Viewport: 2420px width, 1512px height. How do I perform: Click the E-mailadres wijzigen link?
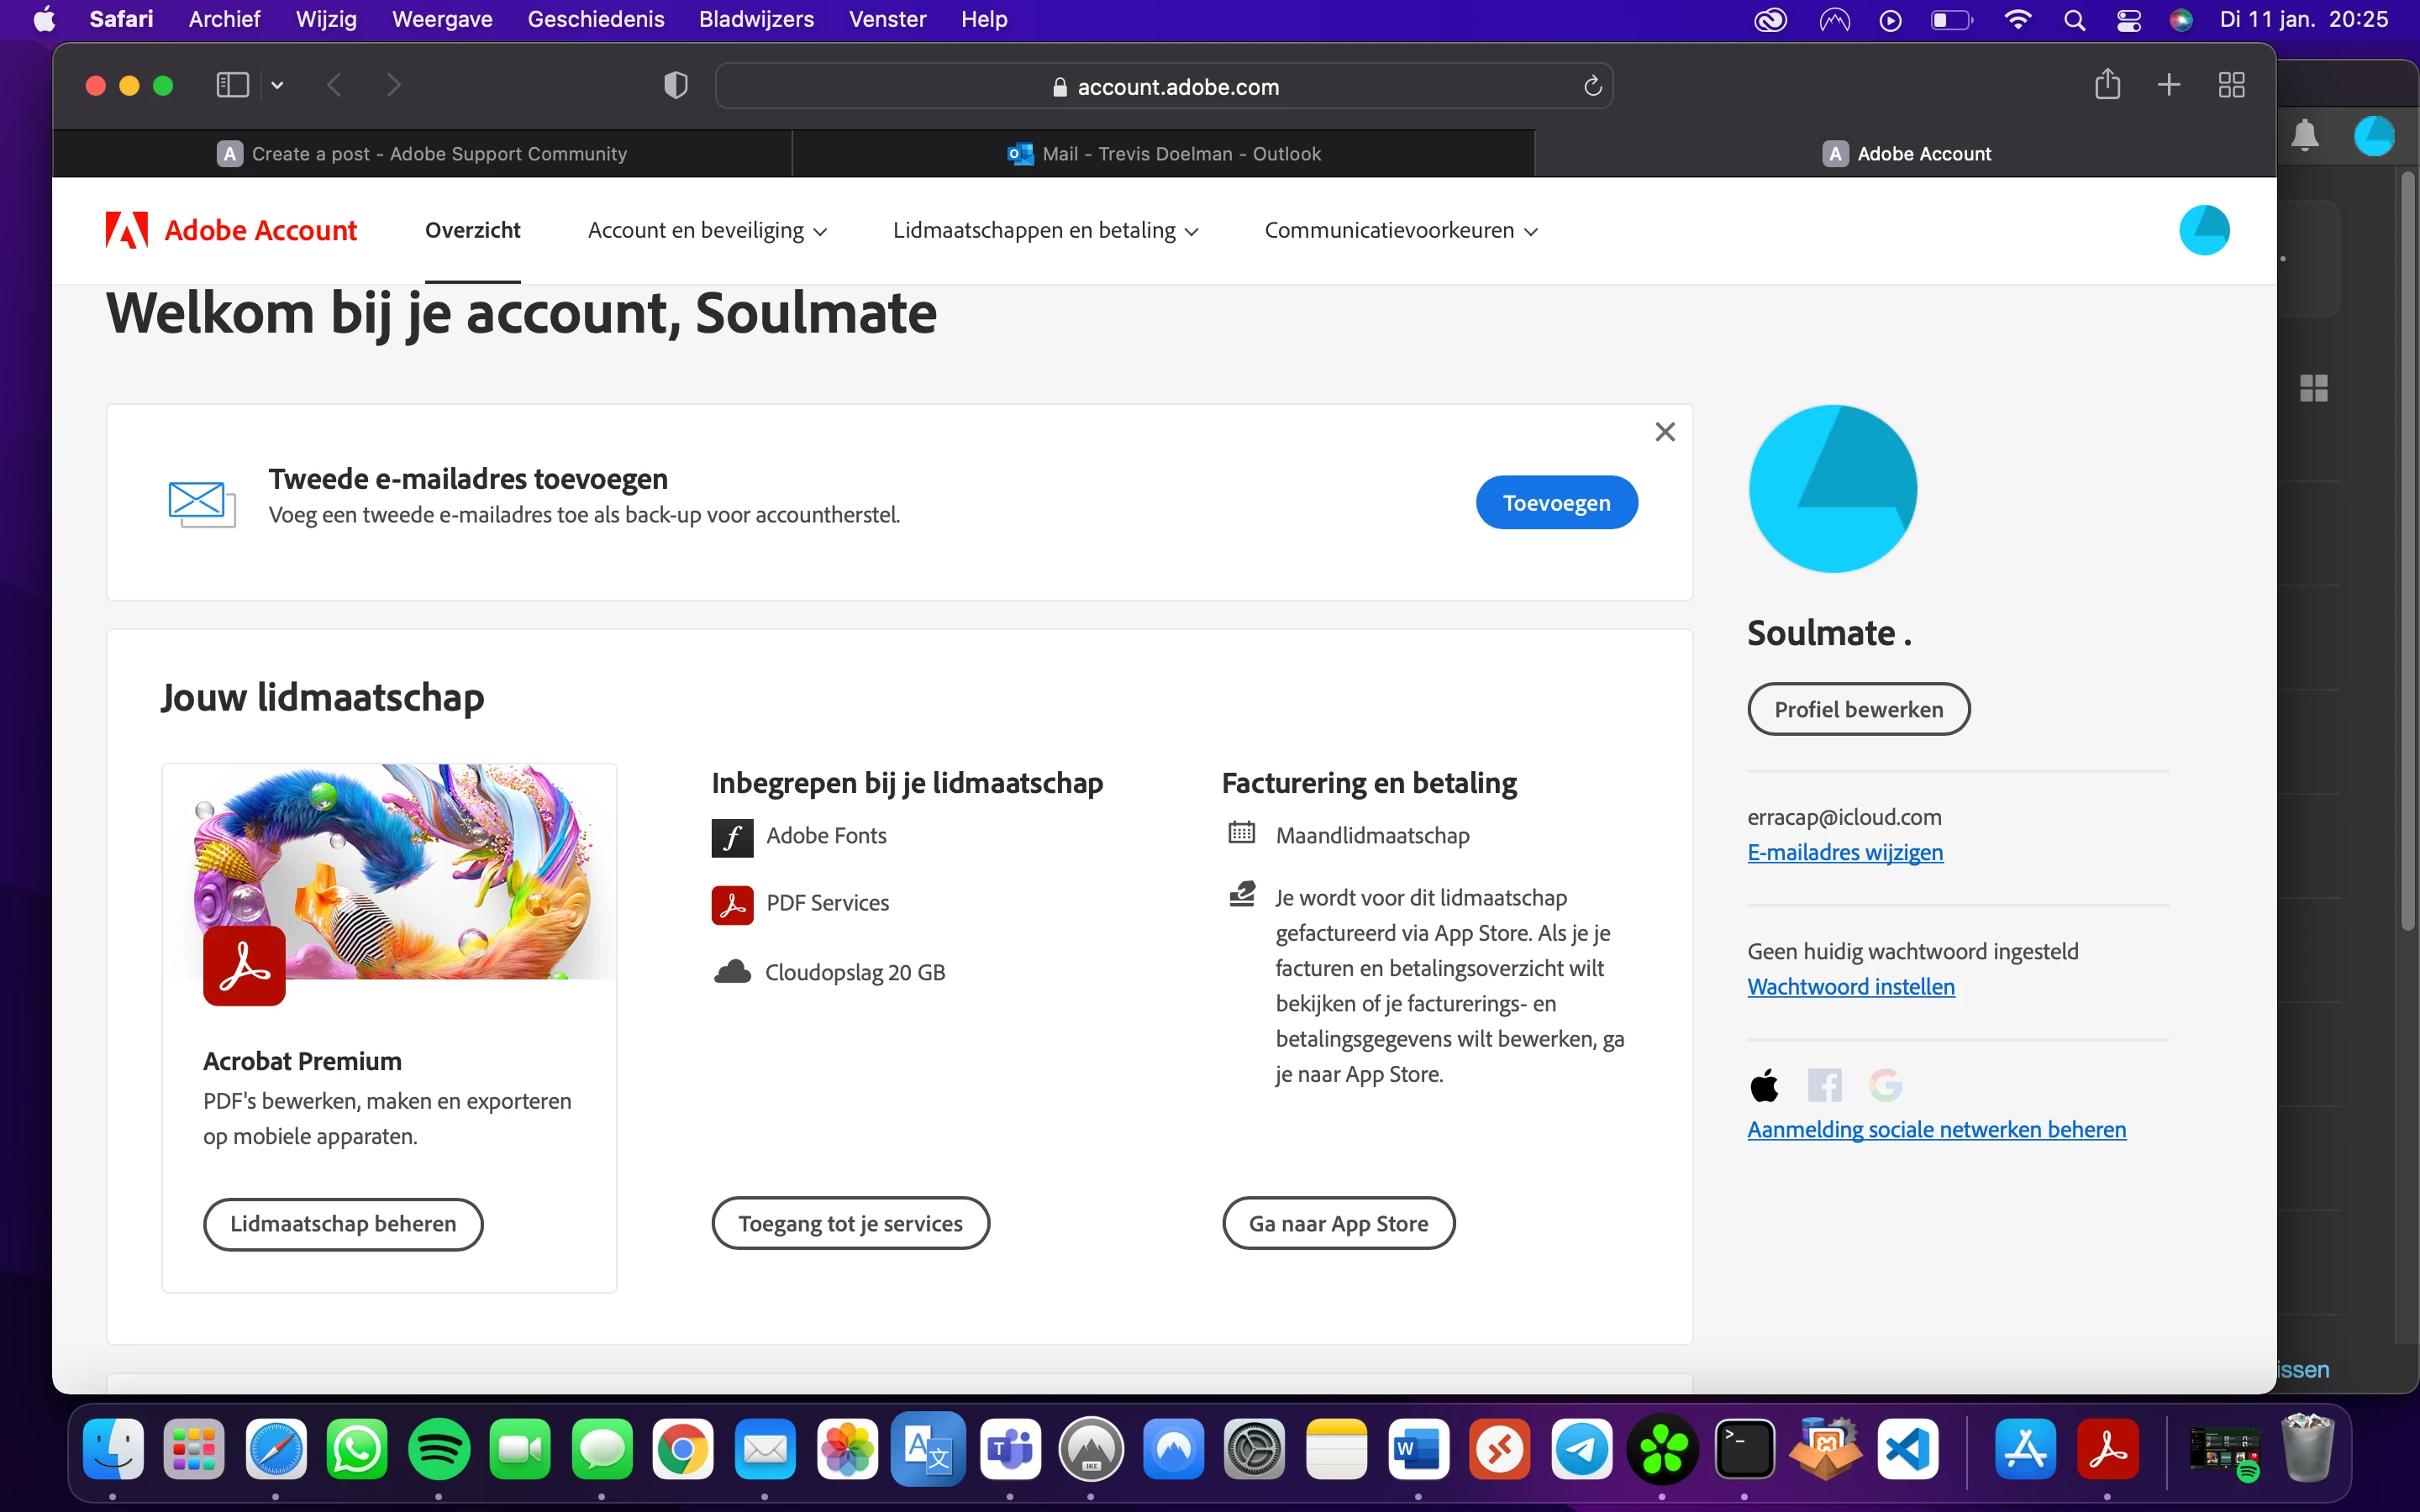tap(1844, 852)
